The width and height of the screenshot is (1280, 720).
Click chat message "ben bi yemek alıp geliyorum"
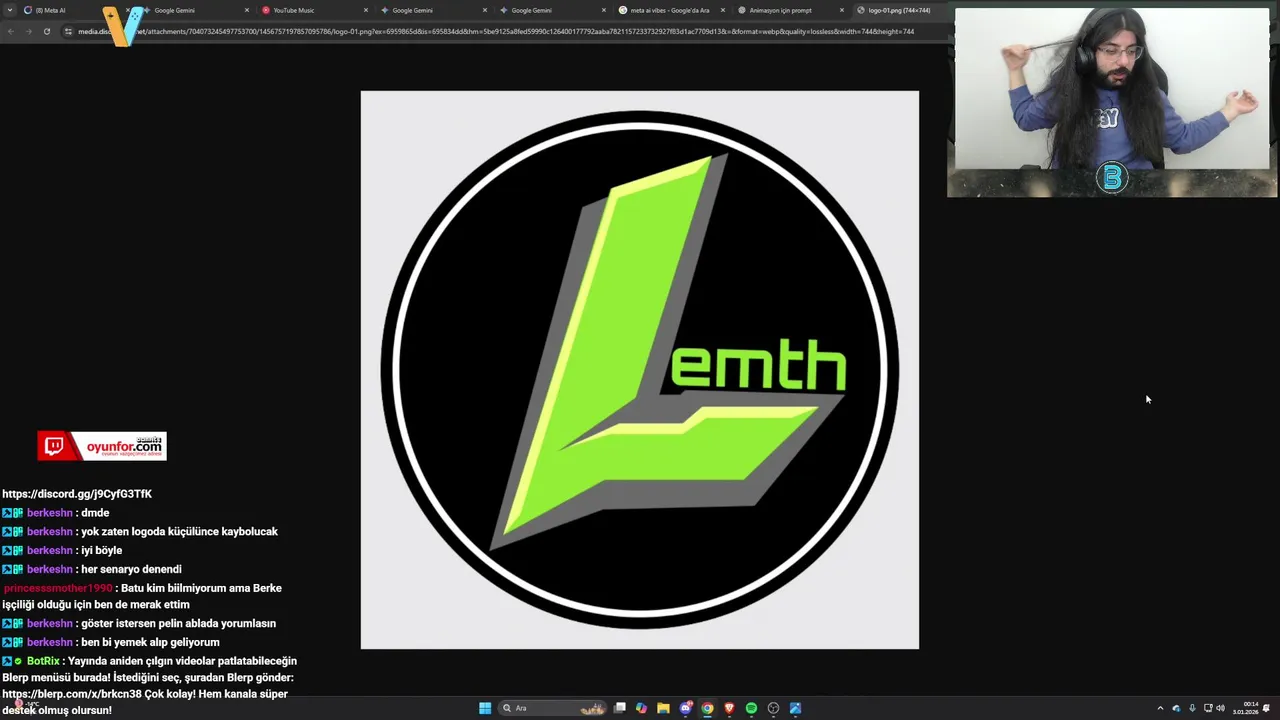point(150,643)
